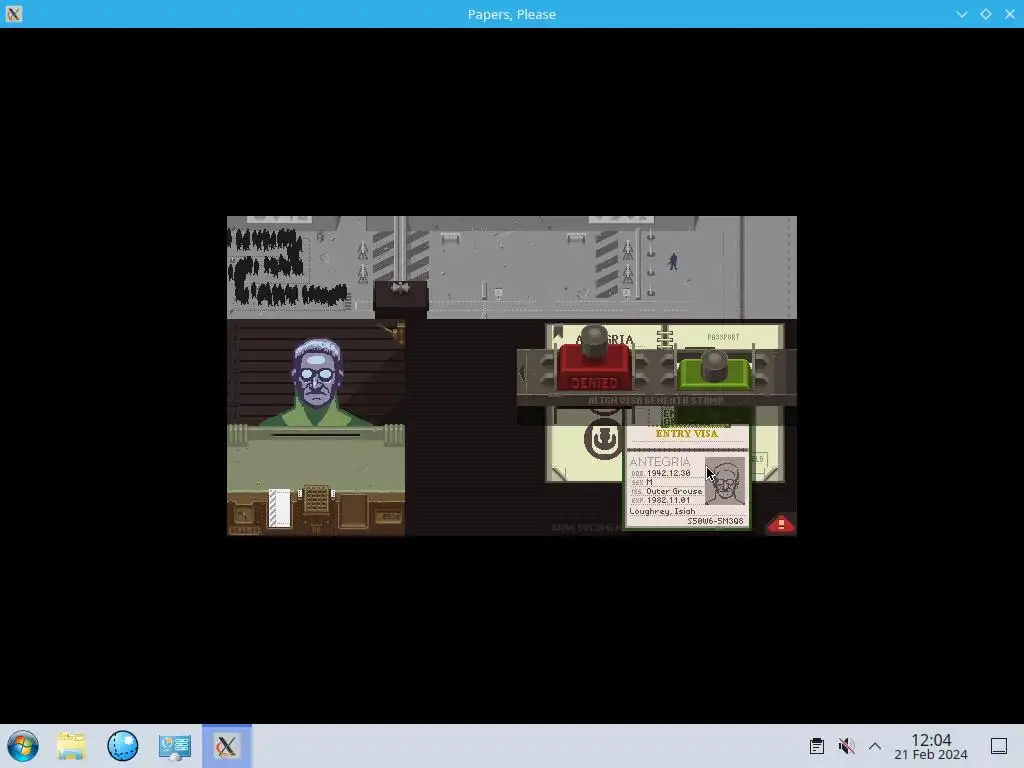Click the red discrepancy alert button
Screen dimensions: 1024x768
tap(781, 524)
